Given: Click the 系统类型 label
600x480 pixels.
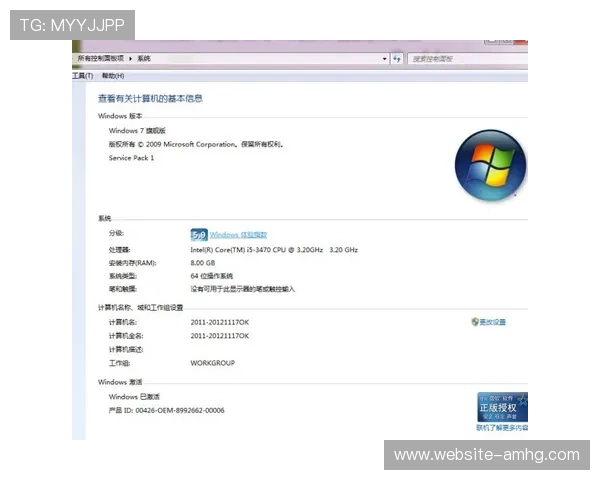Looking at the screenshot, I should (122, 276).
